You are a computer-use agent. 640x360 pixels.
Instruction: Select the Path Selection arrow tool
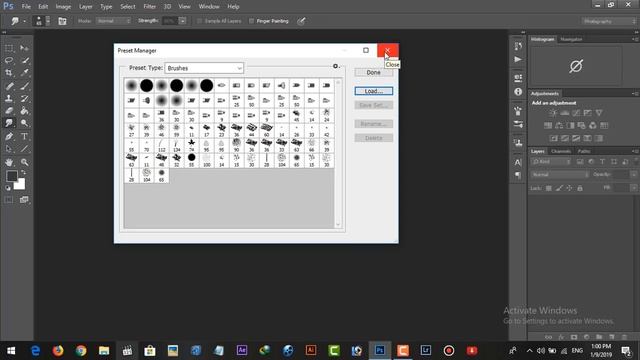9,149
